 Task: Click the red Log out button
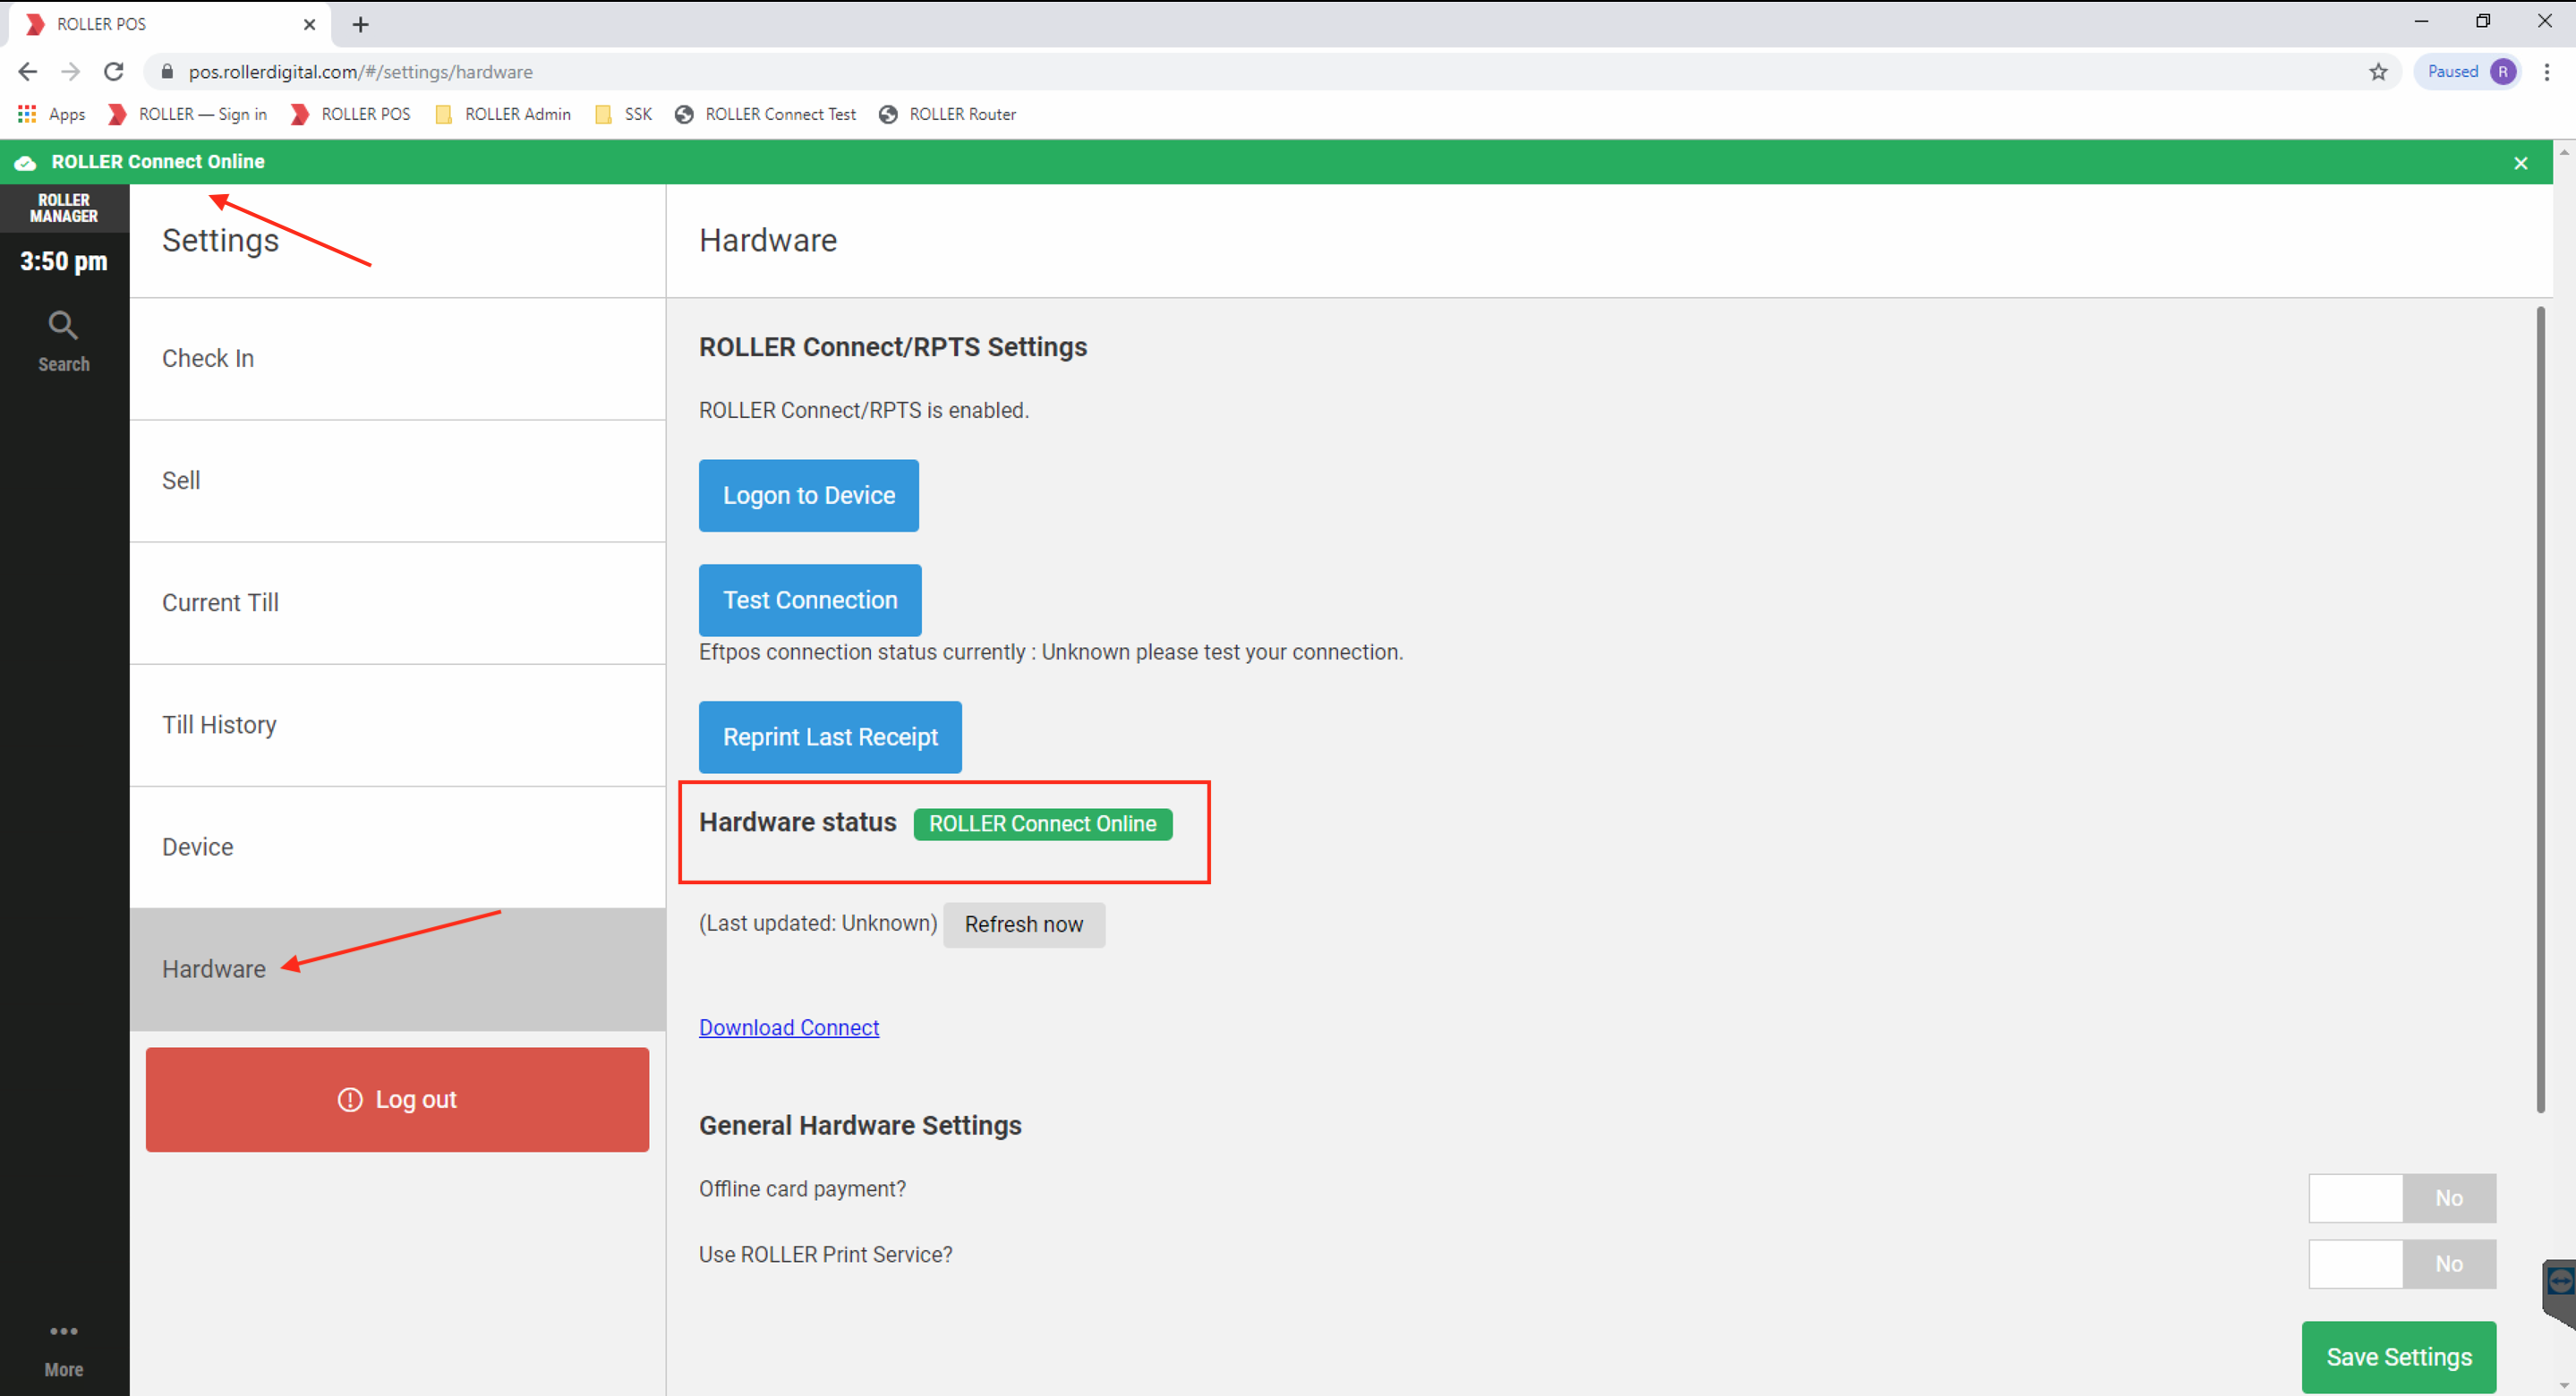tap(397, 1099)
